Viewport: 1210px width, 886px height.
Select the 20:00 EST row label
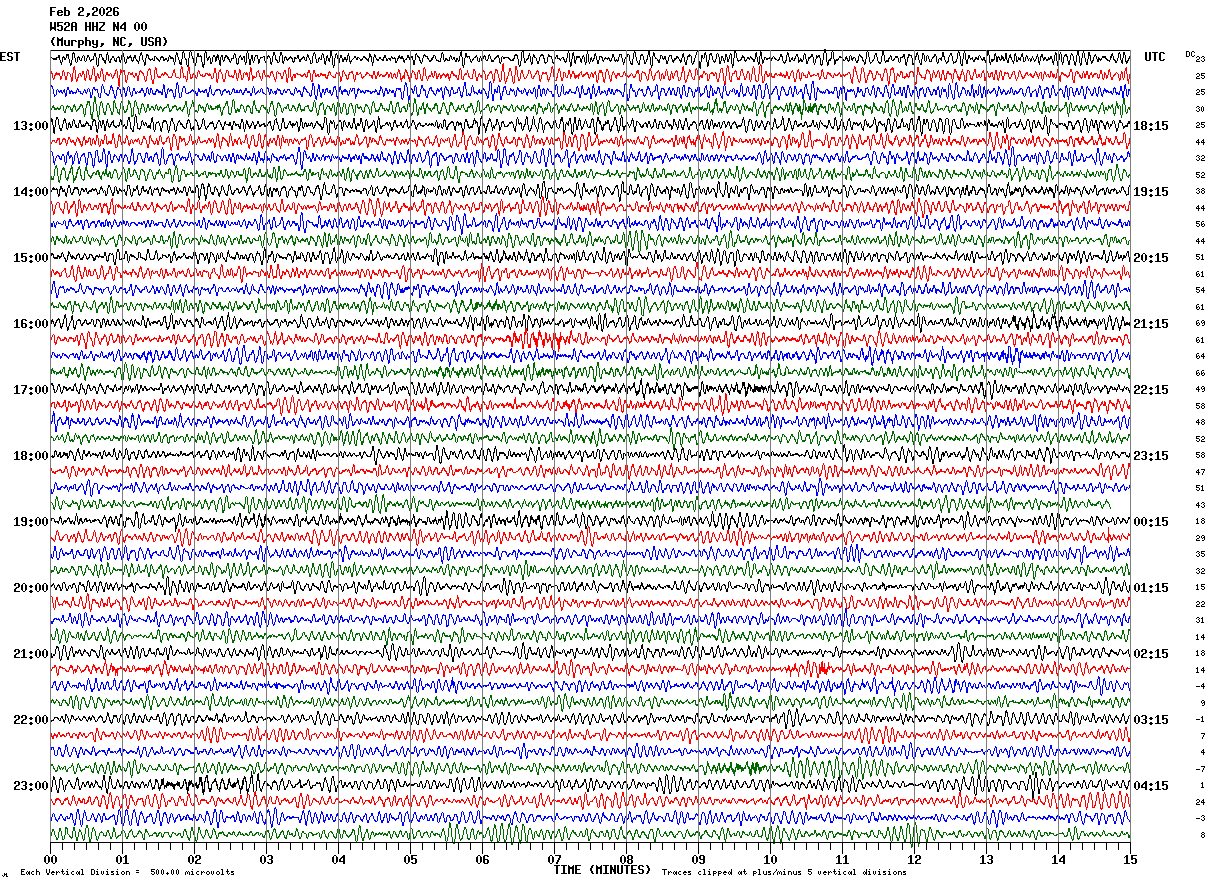point(30,588)
